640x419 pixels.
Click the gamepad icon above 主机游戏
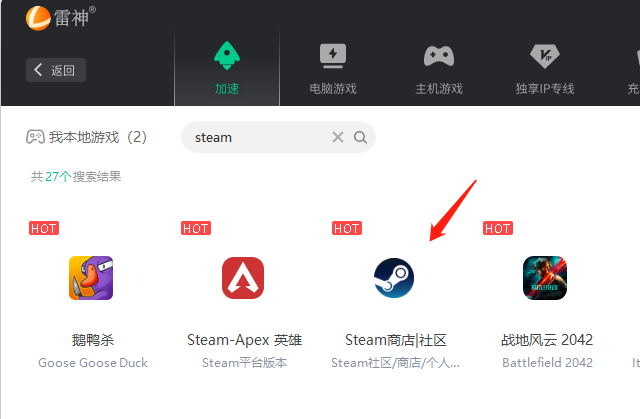tap(439, 56)
